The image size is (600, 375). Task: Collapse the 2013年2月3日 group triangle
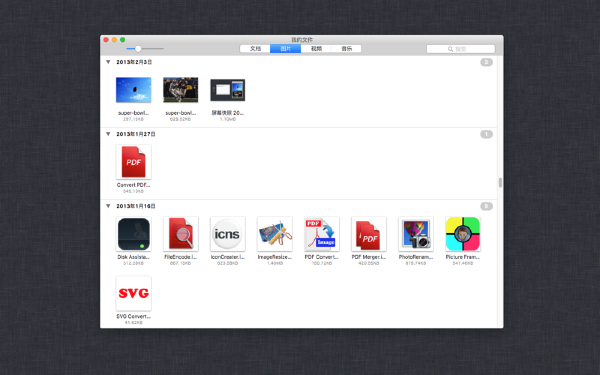click(108, 62)
